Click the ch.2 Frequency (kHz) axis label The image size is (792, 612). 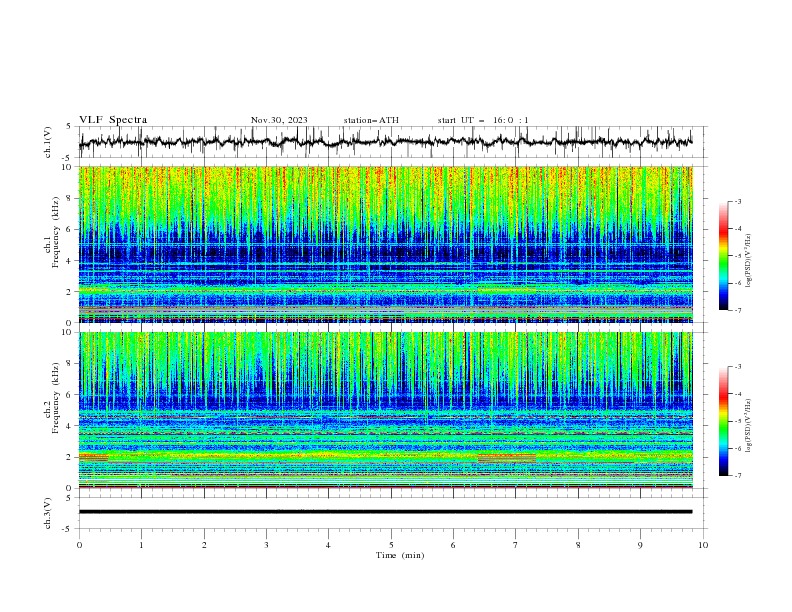pos(58,398)
